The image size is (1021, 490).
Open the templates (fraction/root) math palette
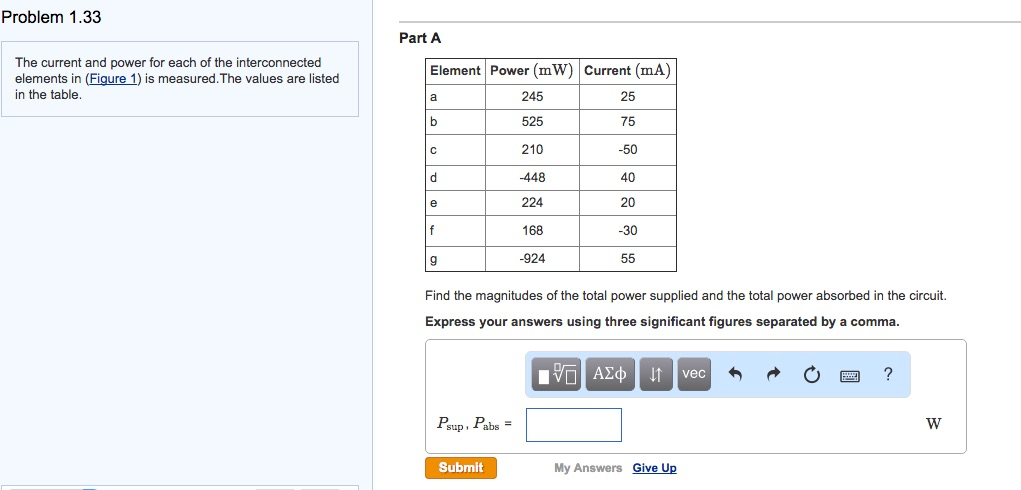(557, 374)
